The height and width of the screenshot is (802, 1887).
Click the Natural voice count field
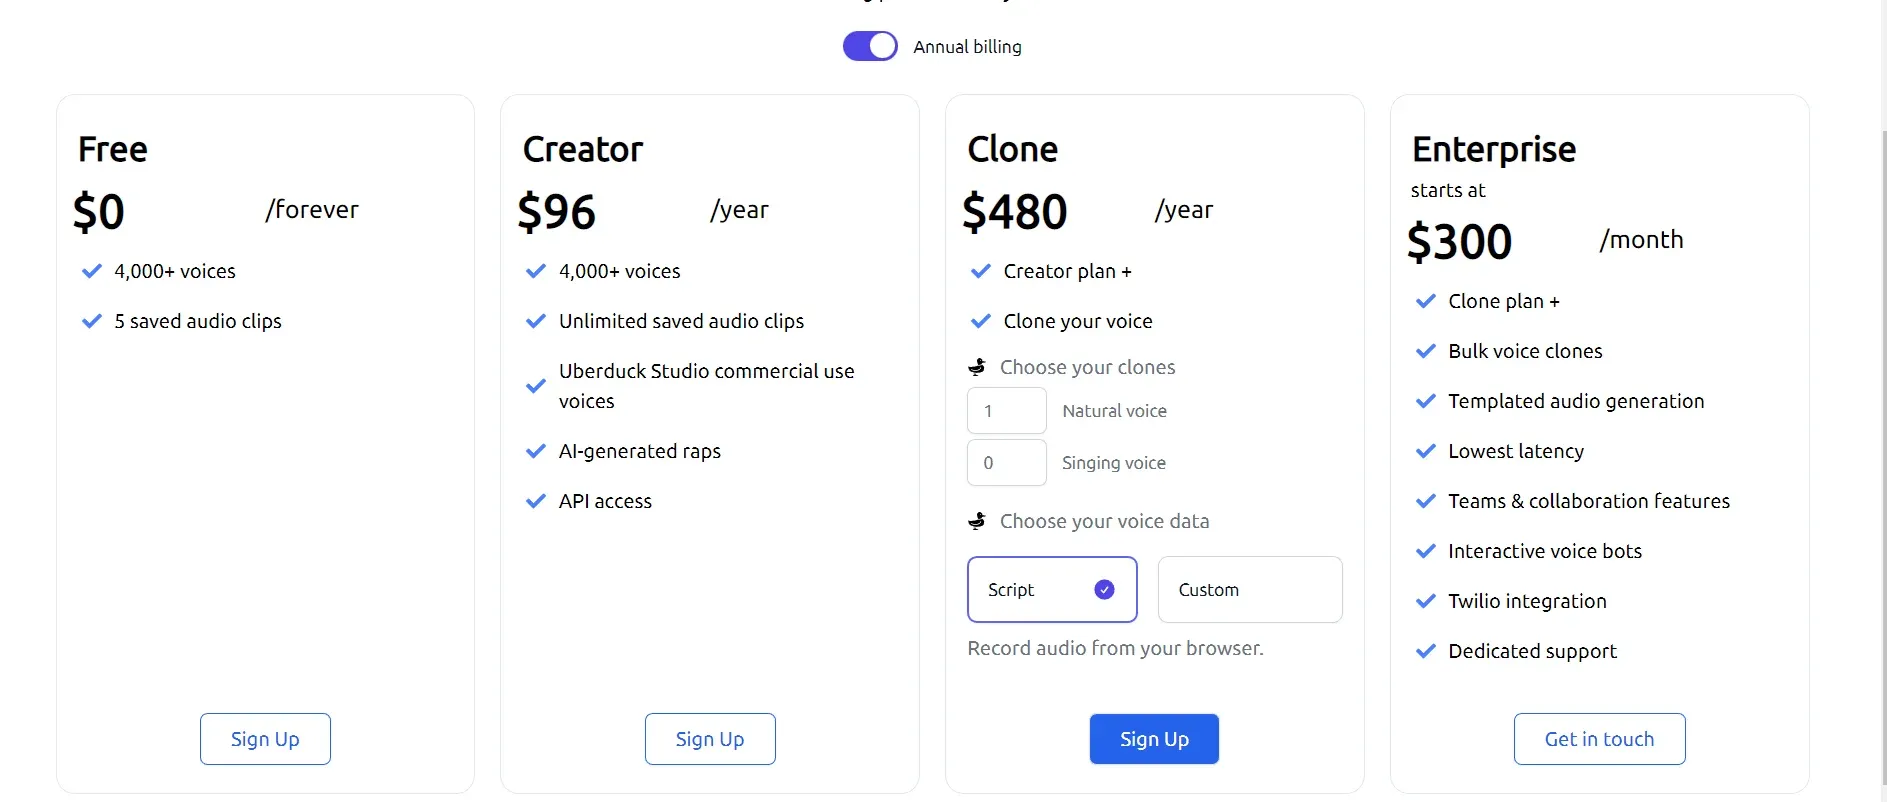[x=1007, y=411]
